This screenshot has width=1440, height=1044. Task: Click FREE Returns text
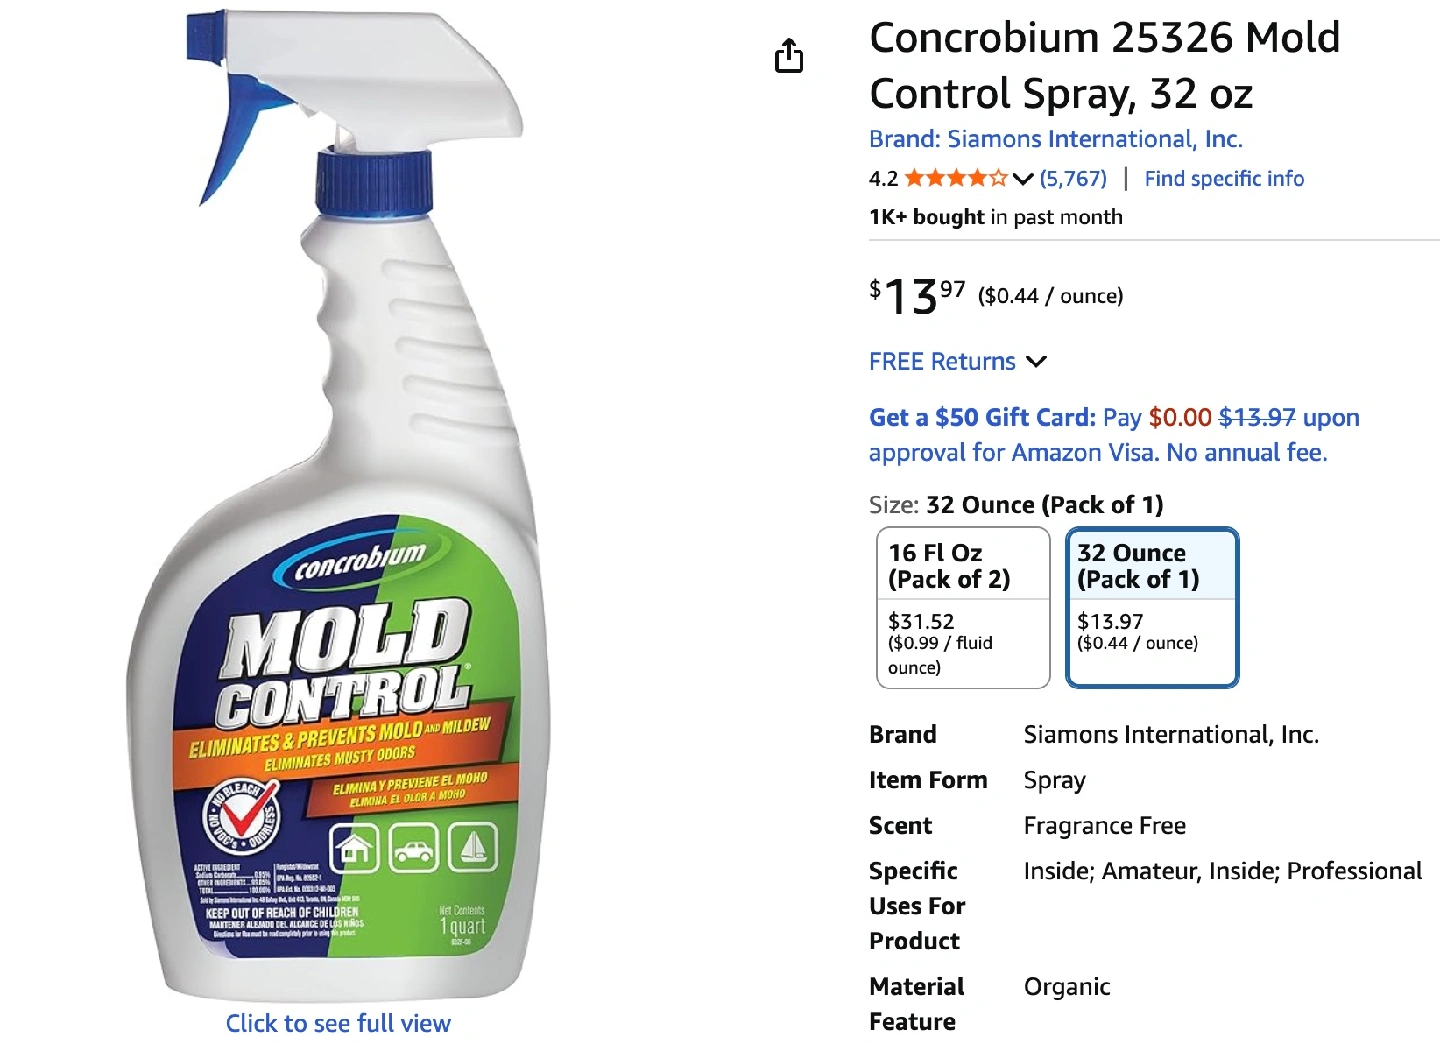[942, 362]
